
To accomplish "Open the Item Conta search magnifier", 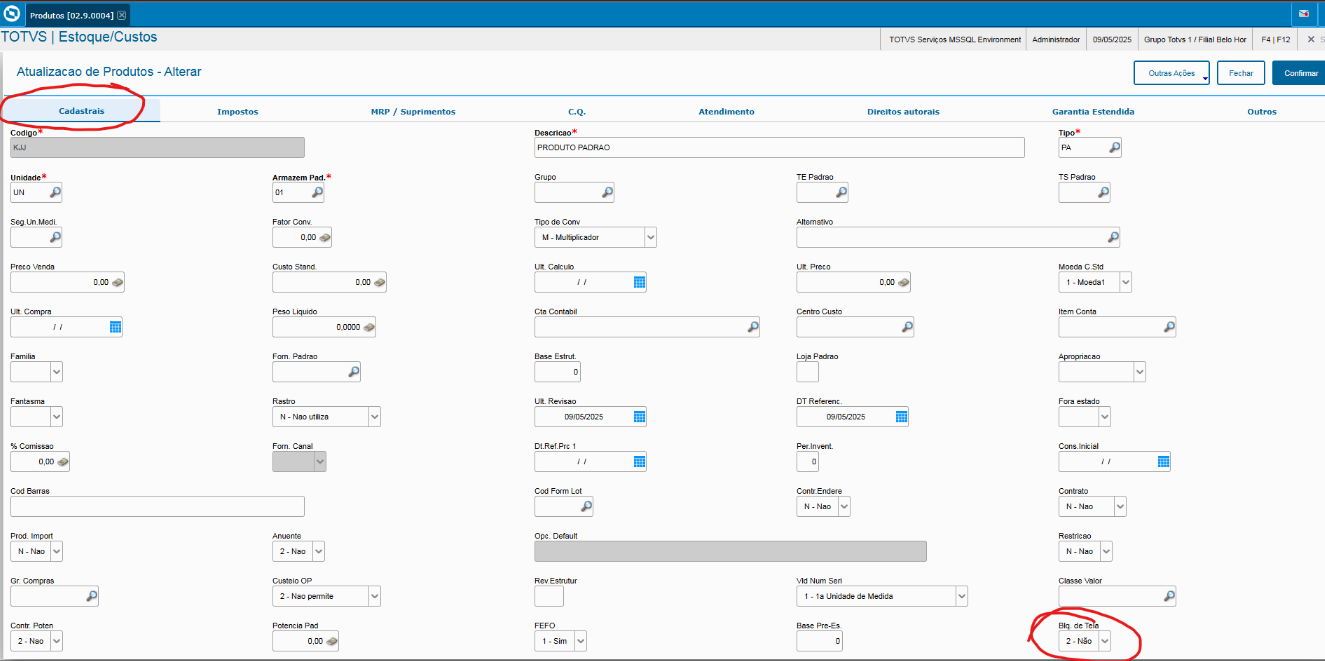I will [x=1168, y=327].
